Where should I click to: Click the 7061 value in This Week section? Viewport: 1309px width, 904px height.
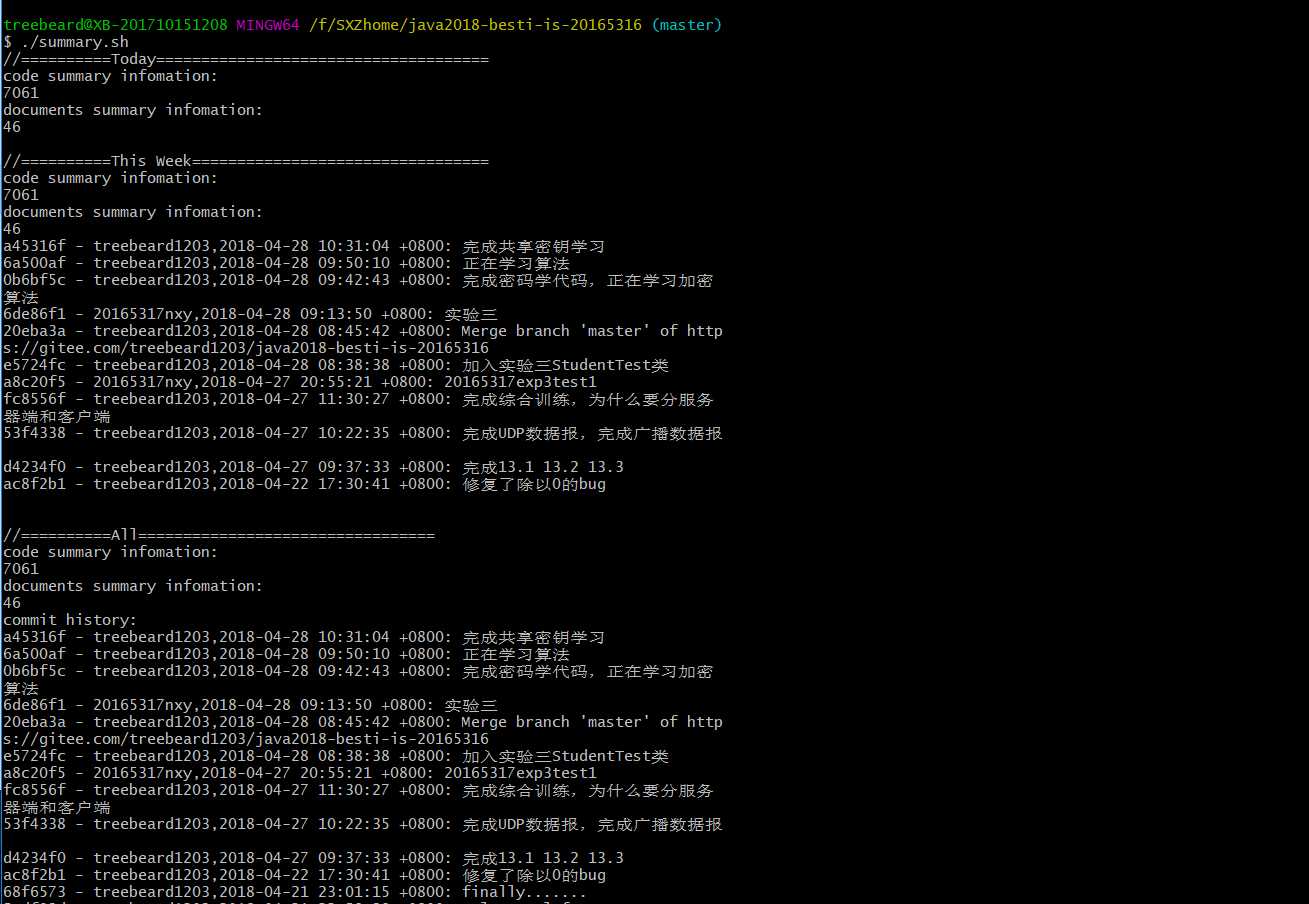click(21, 195)
